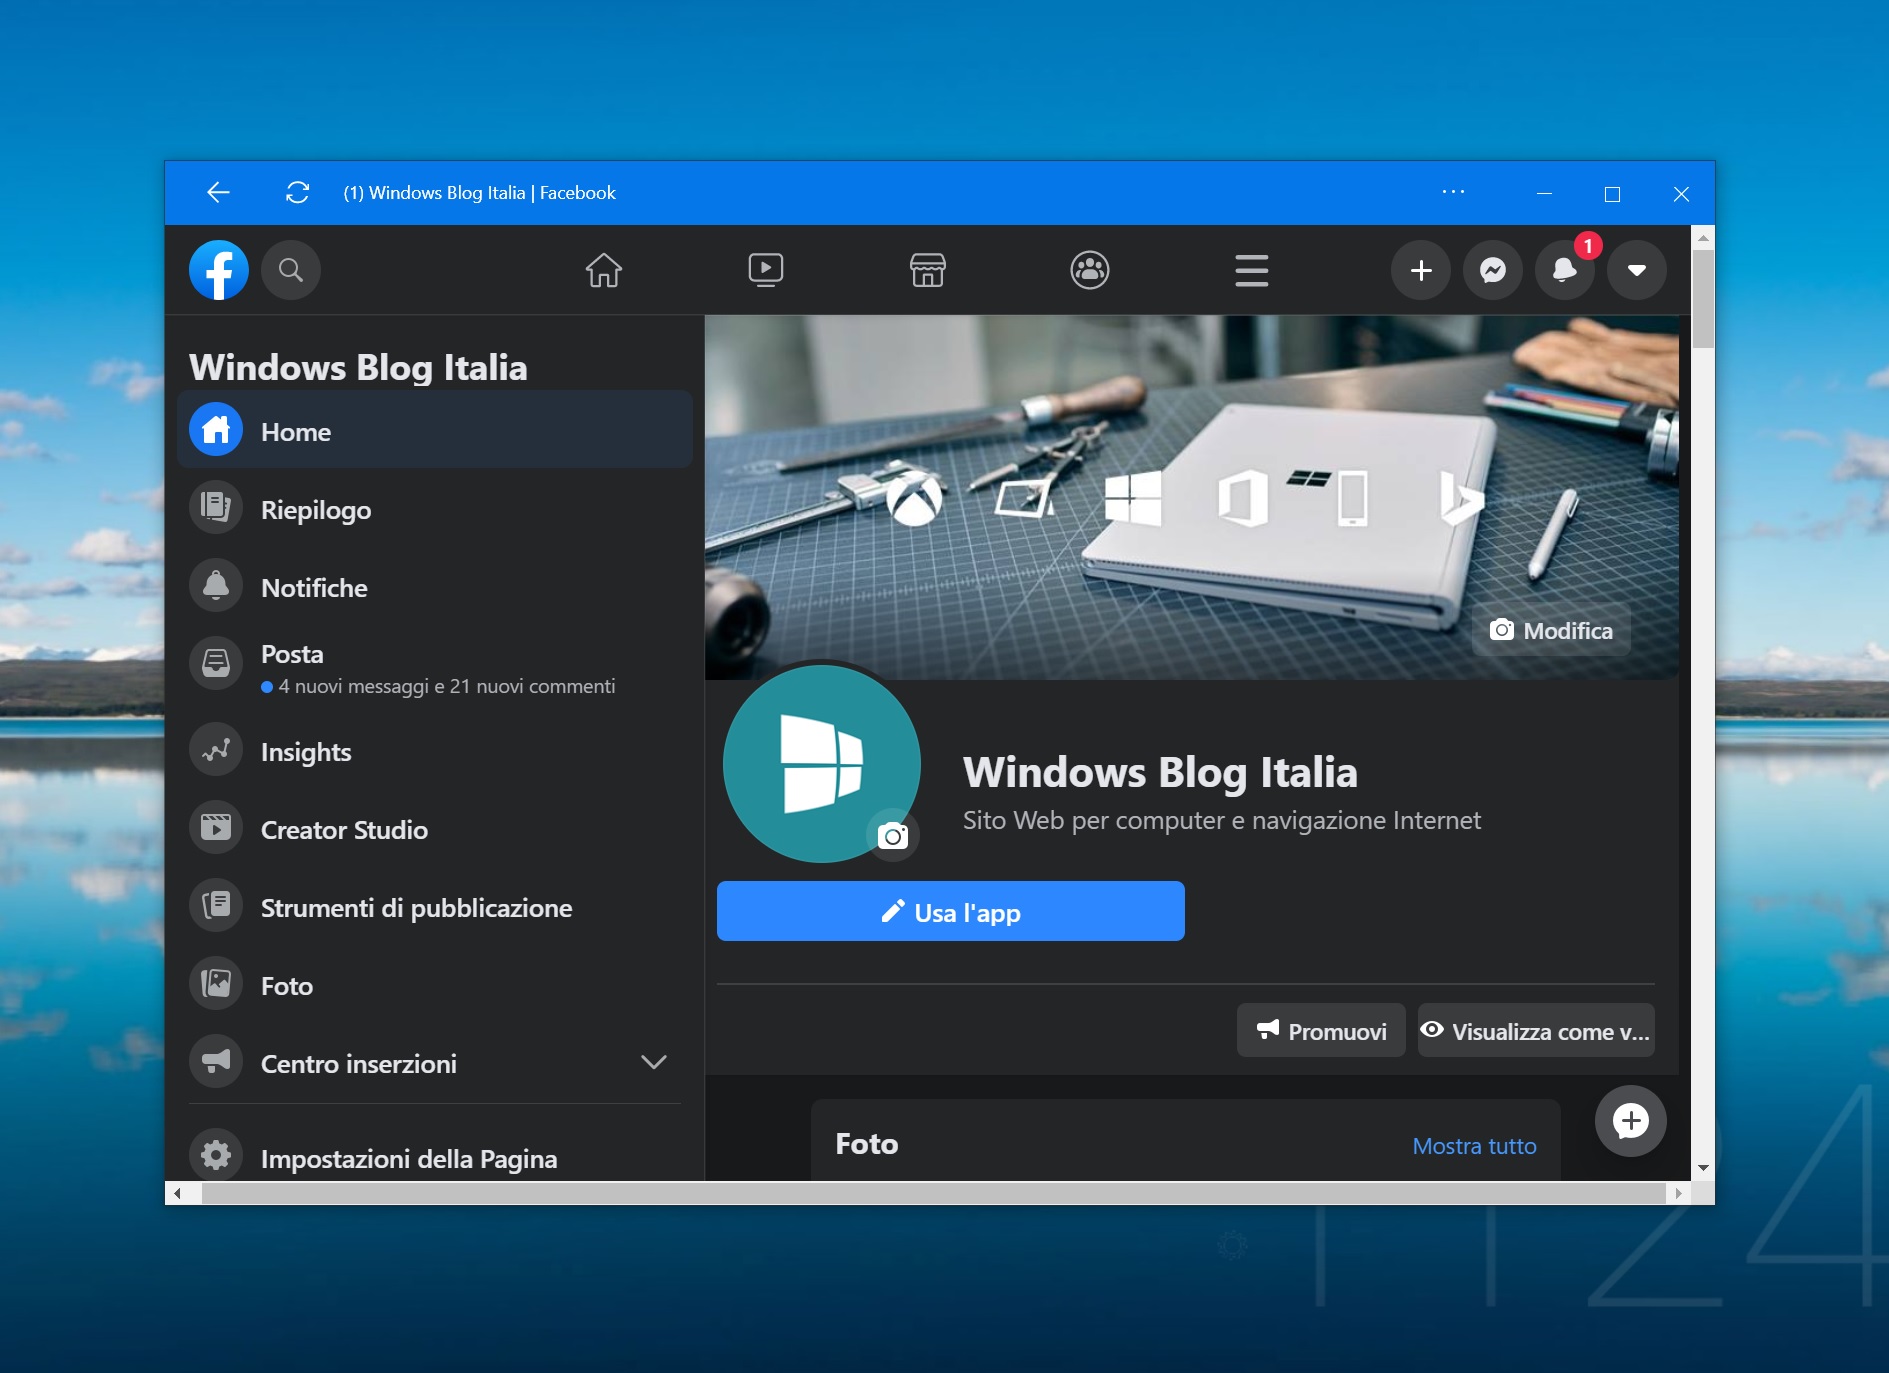Click the Impostazioni gear icon
The height and width of the screenshot is (1373, 1889).
(x=216, y=1155)
